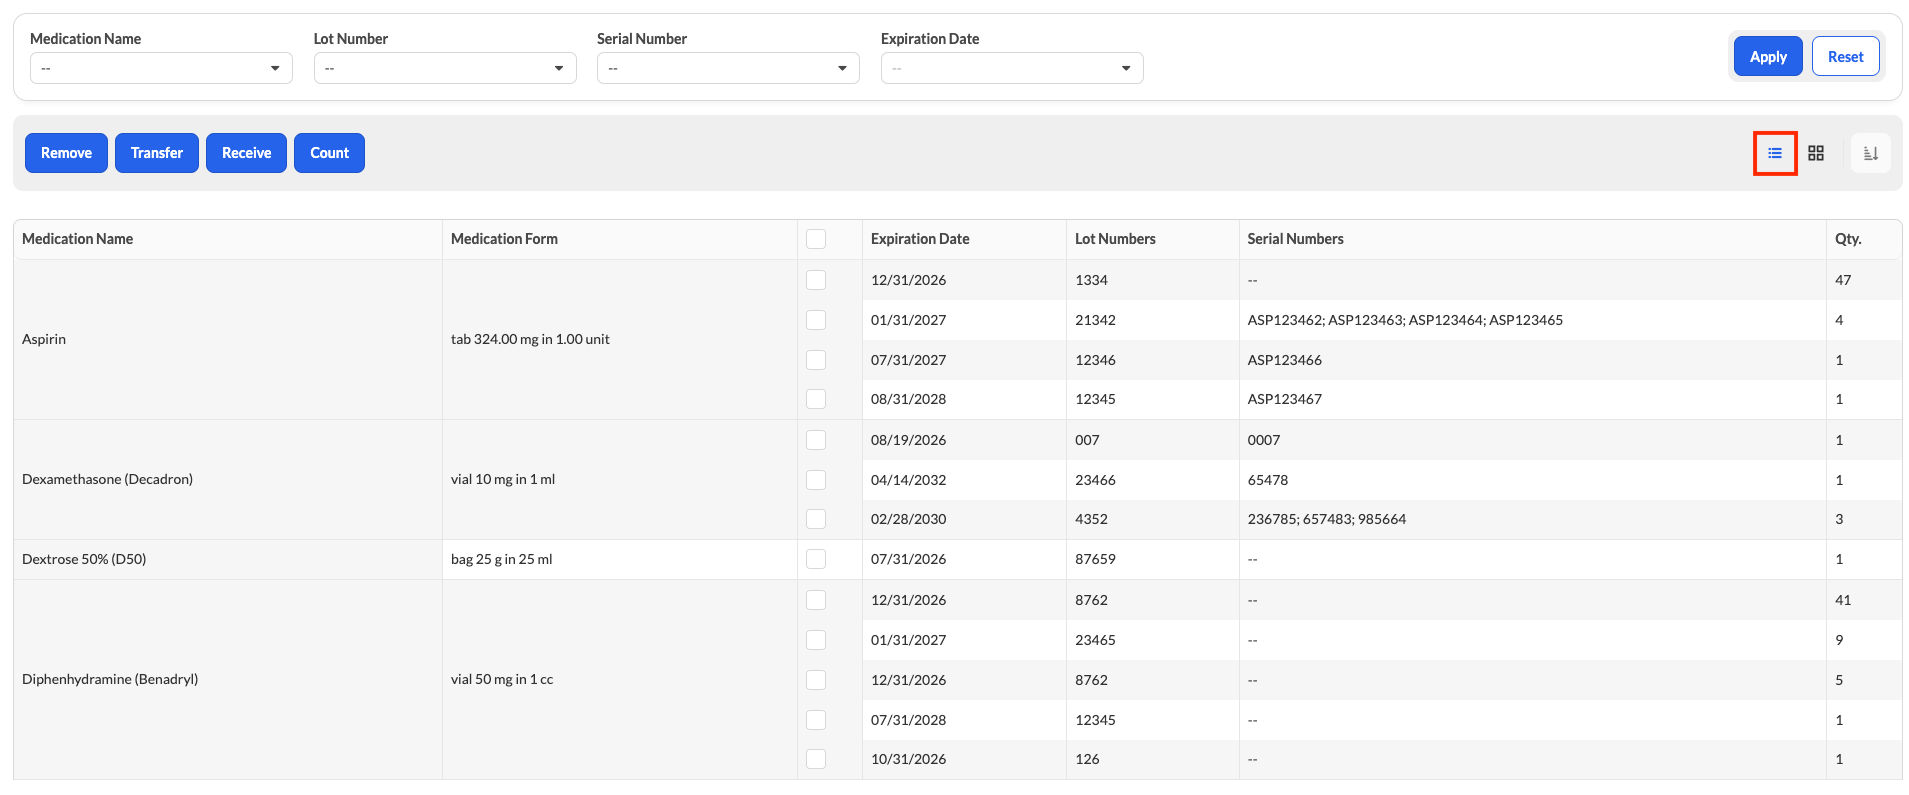
Task: Check the Diphenhydramine qty 5 row checkbox
Action: pyautogui.click(x=816, y=680)
